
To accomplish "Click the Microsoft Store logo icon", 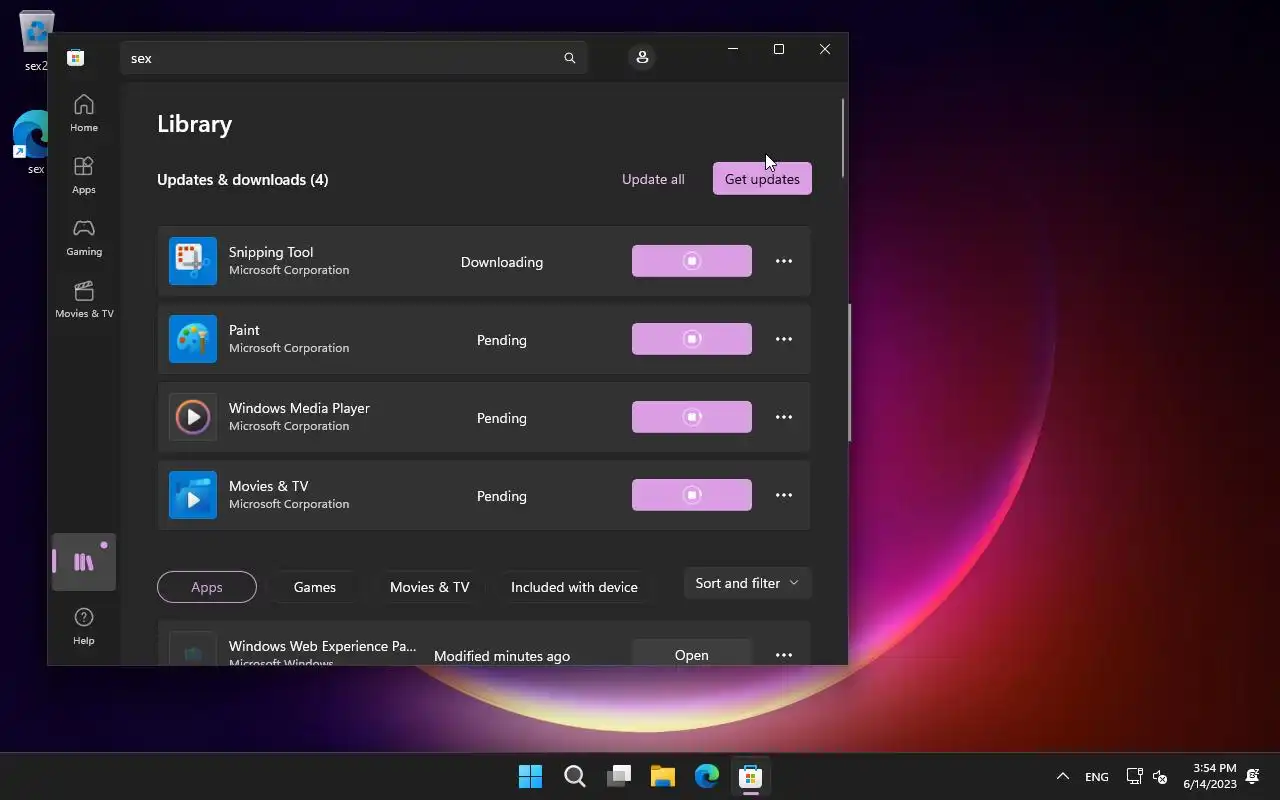I will (x=75, y=58).
